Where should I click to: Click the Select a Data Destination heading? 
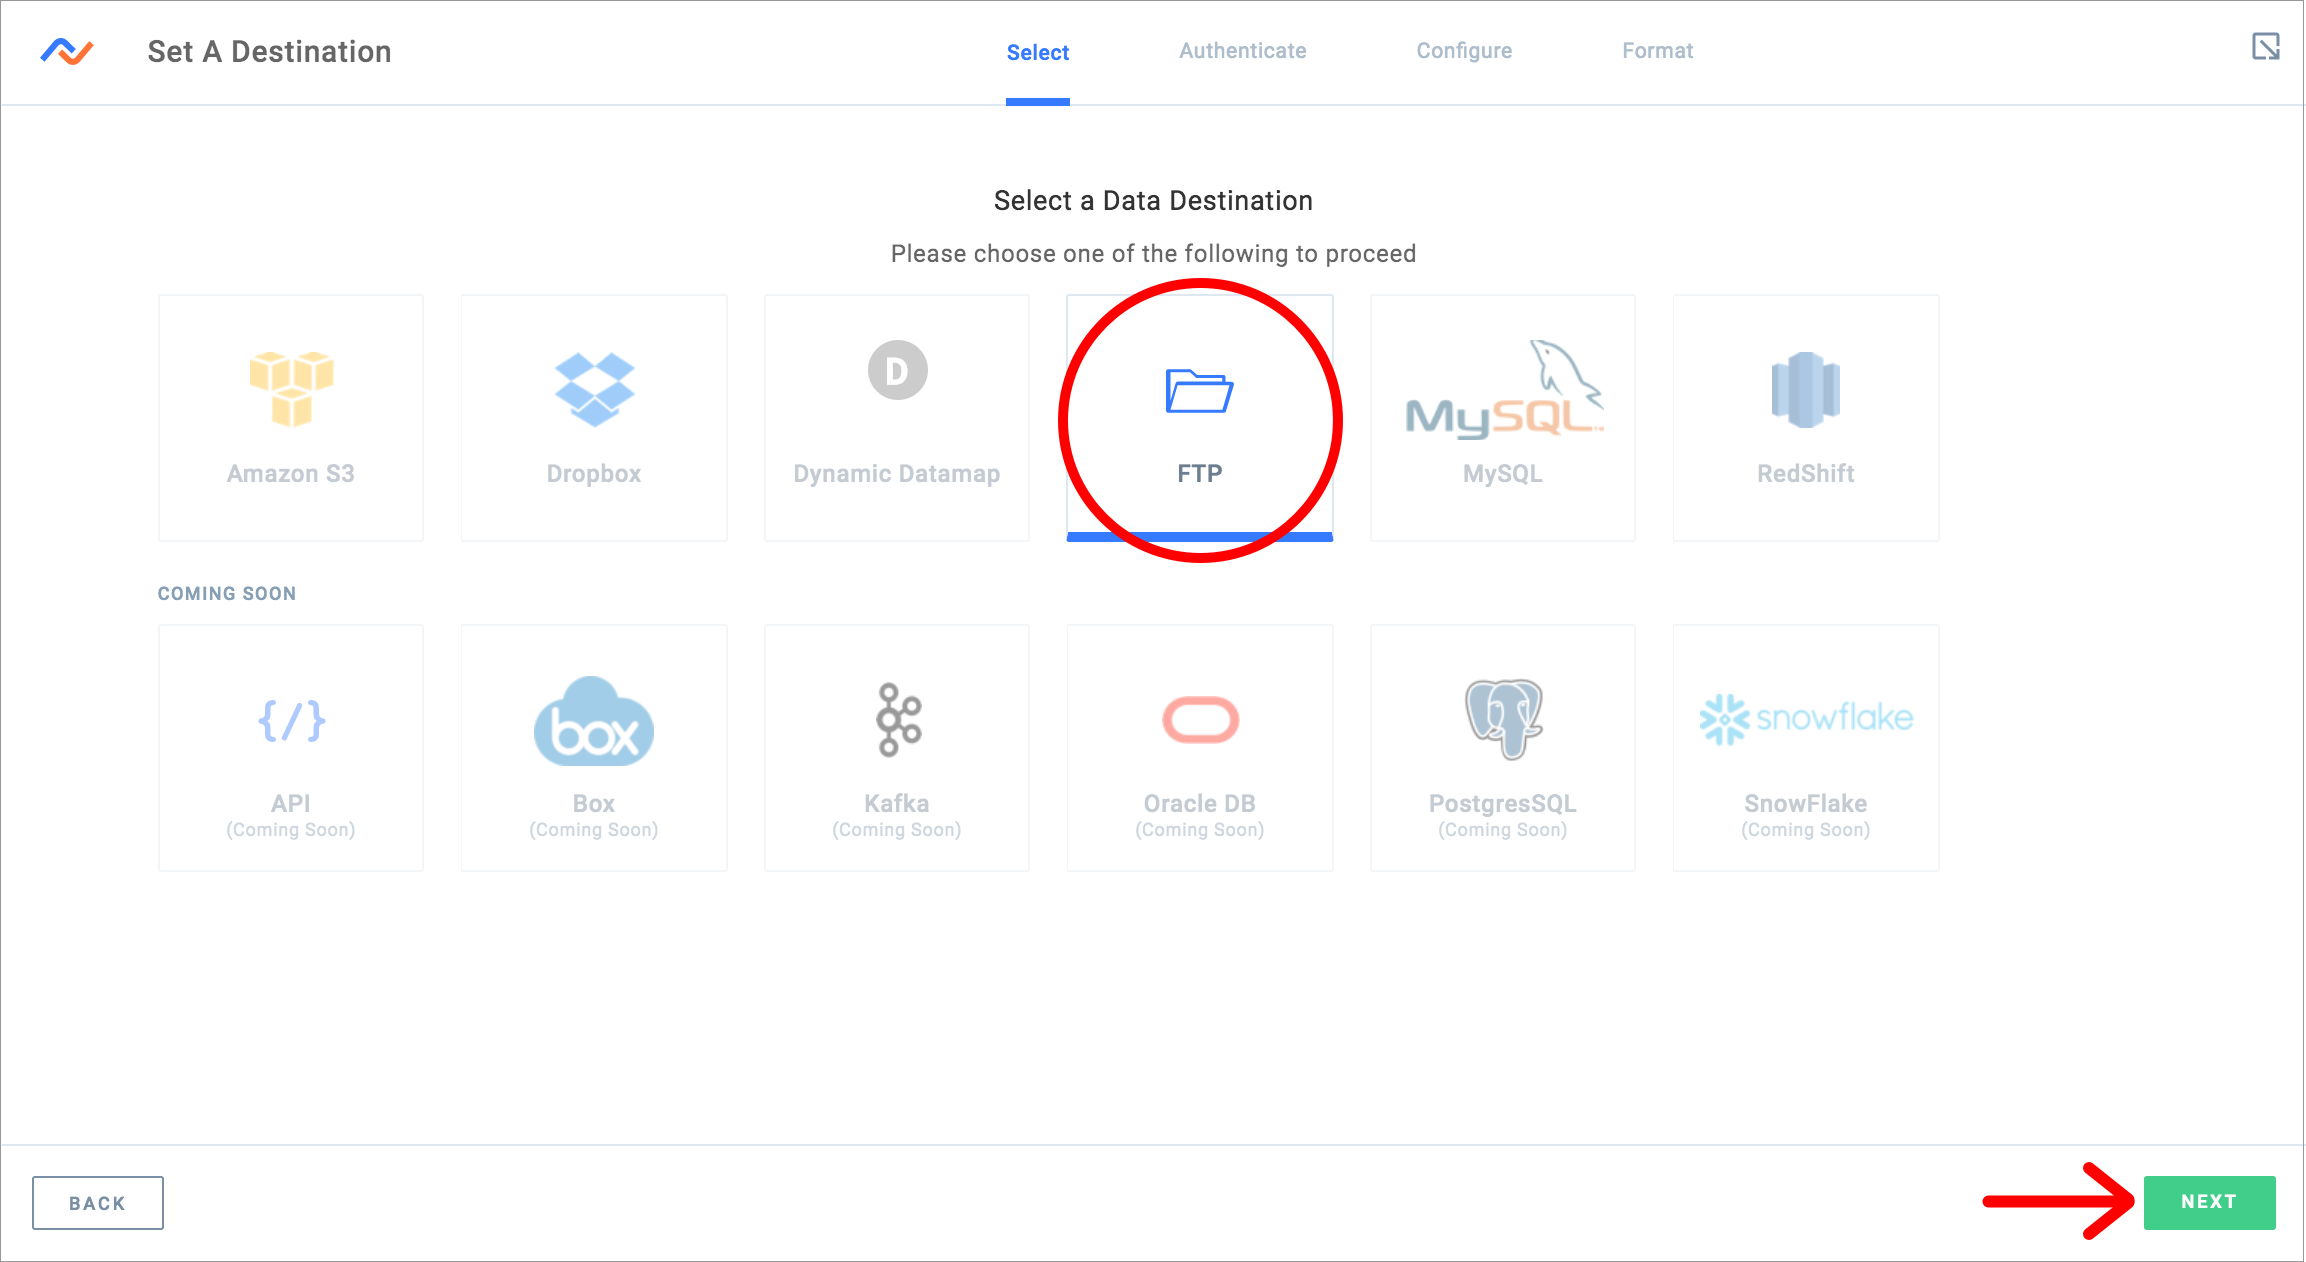(1153, 201)
